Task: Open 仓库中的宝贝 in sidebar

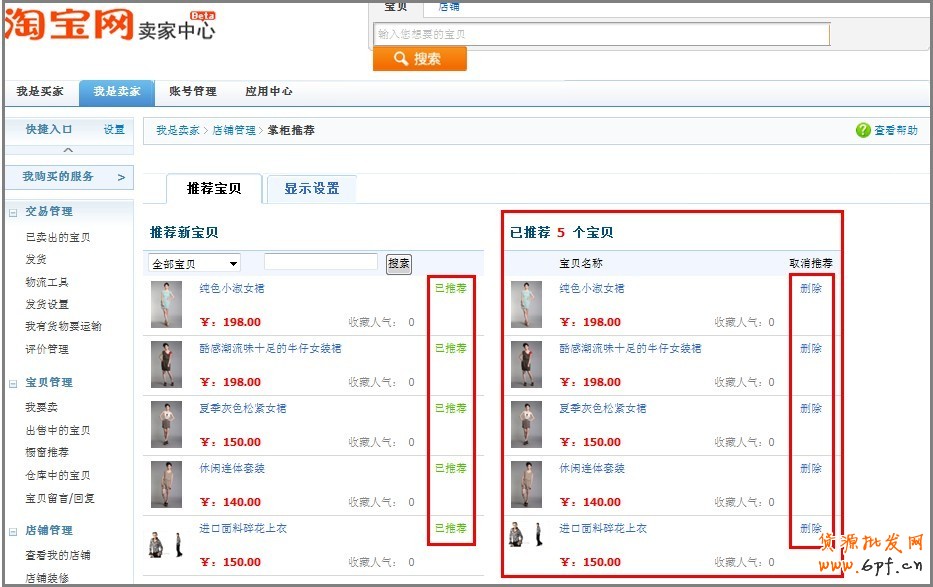Action: [58, 475]
